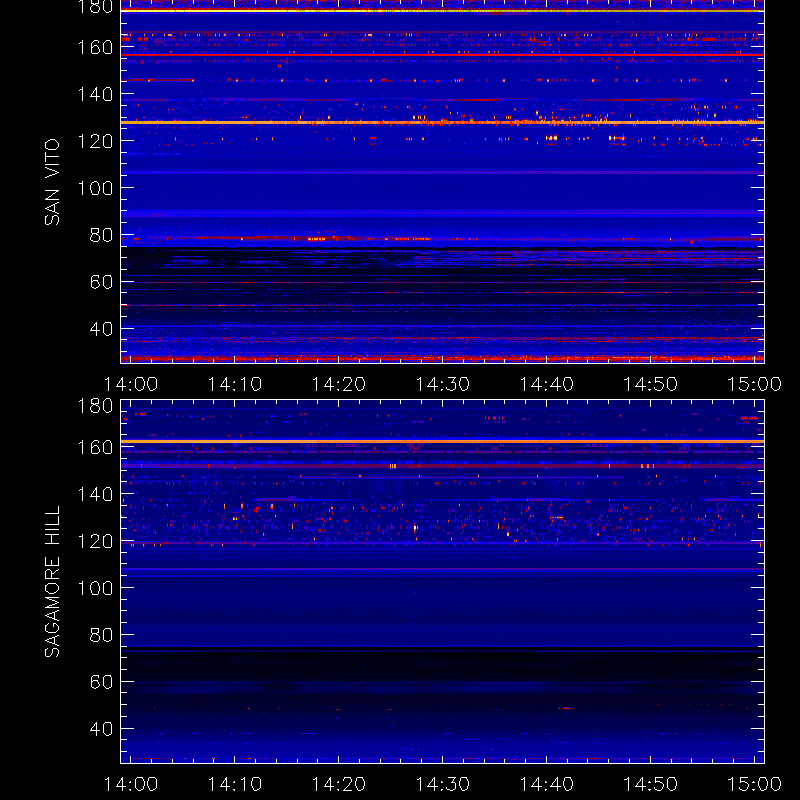The image size is (800, 800).
Task: Select the 100 label on San Vito axis
Action: [95, 188]
